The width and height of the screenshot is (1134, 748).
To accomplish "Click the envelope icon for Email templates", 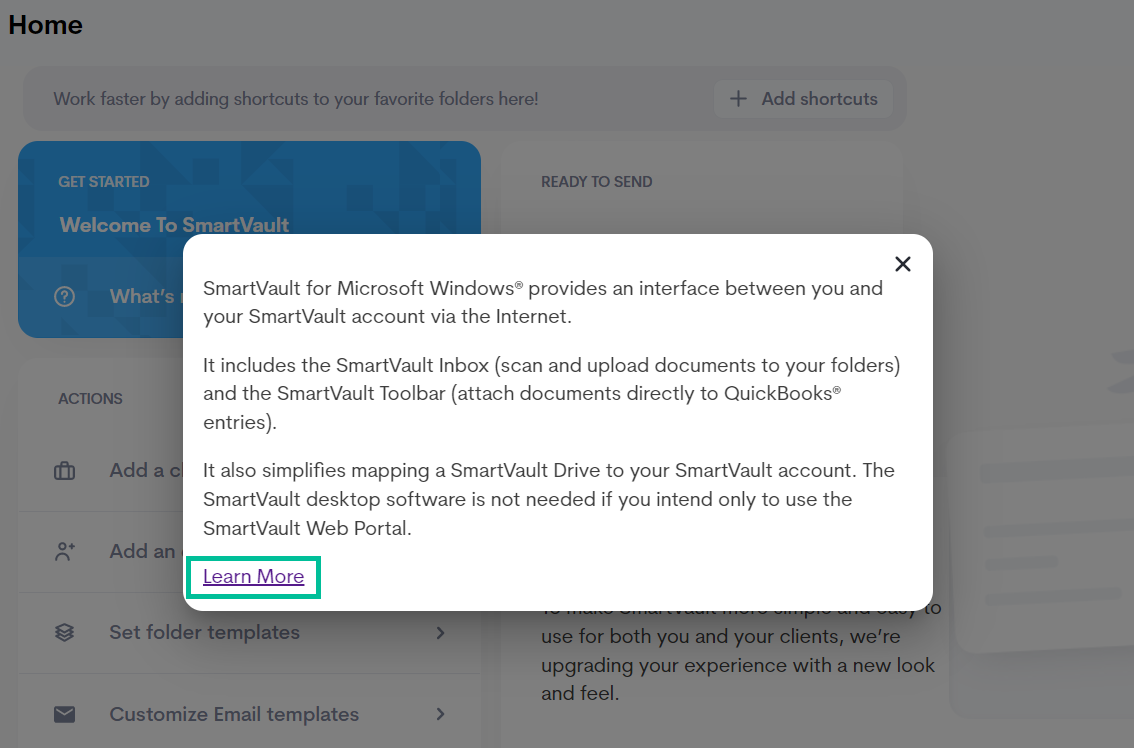I will coord(65,715).
